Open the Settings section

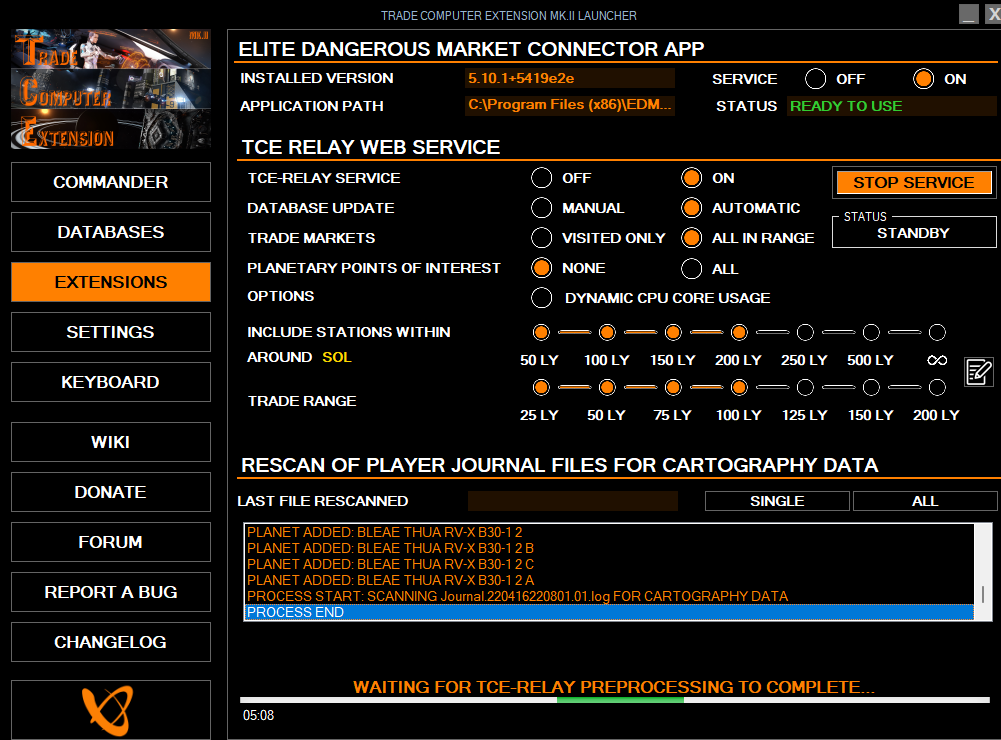pos(111,332)
